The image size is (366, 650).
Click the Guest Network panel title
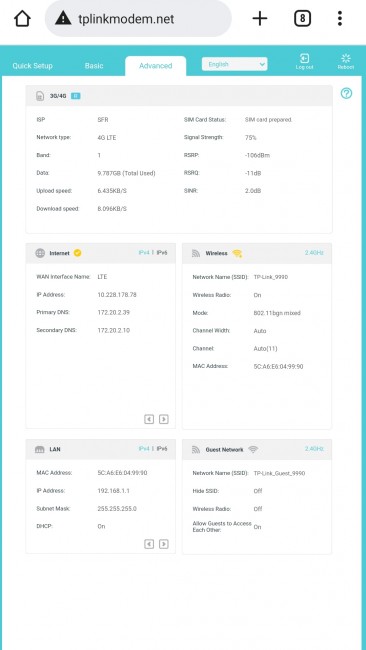point(224,449)
